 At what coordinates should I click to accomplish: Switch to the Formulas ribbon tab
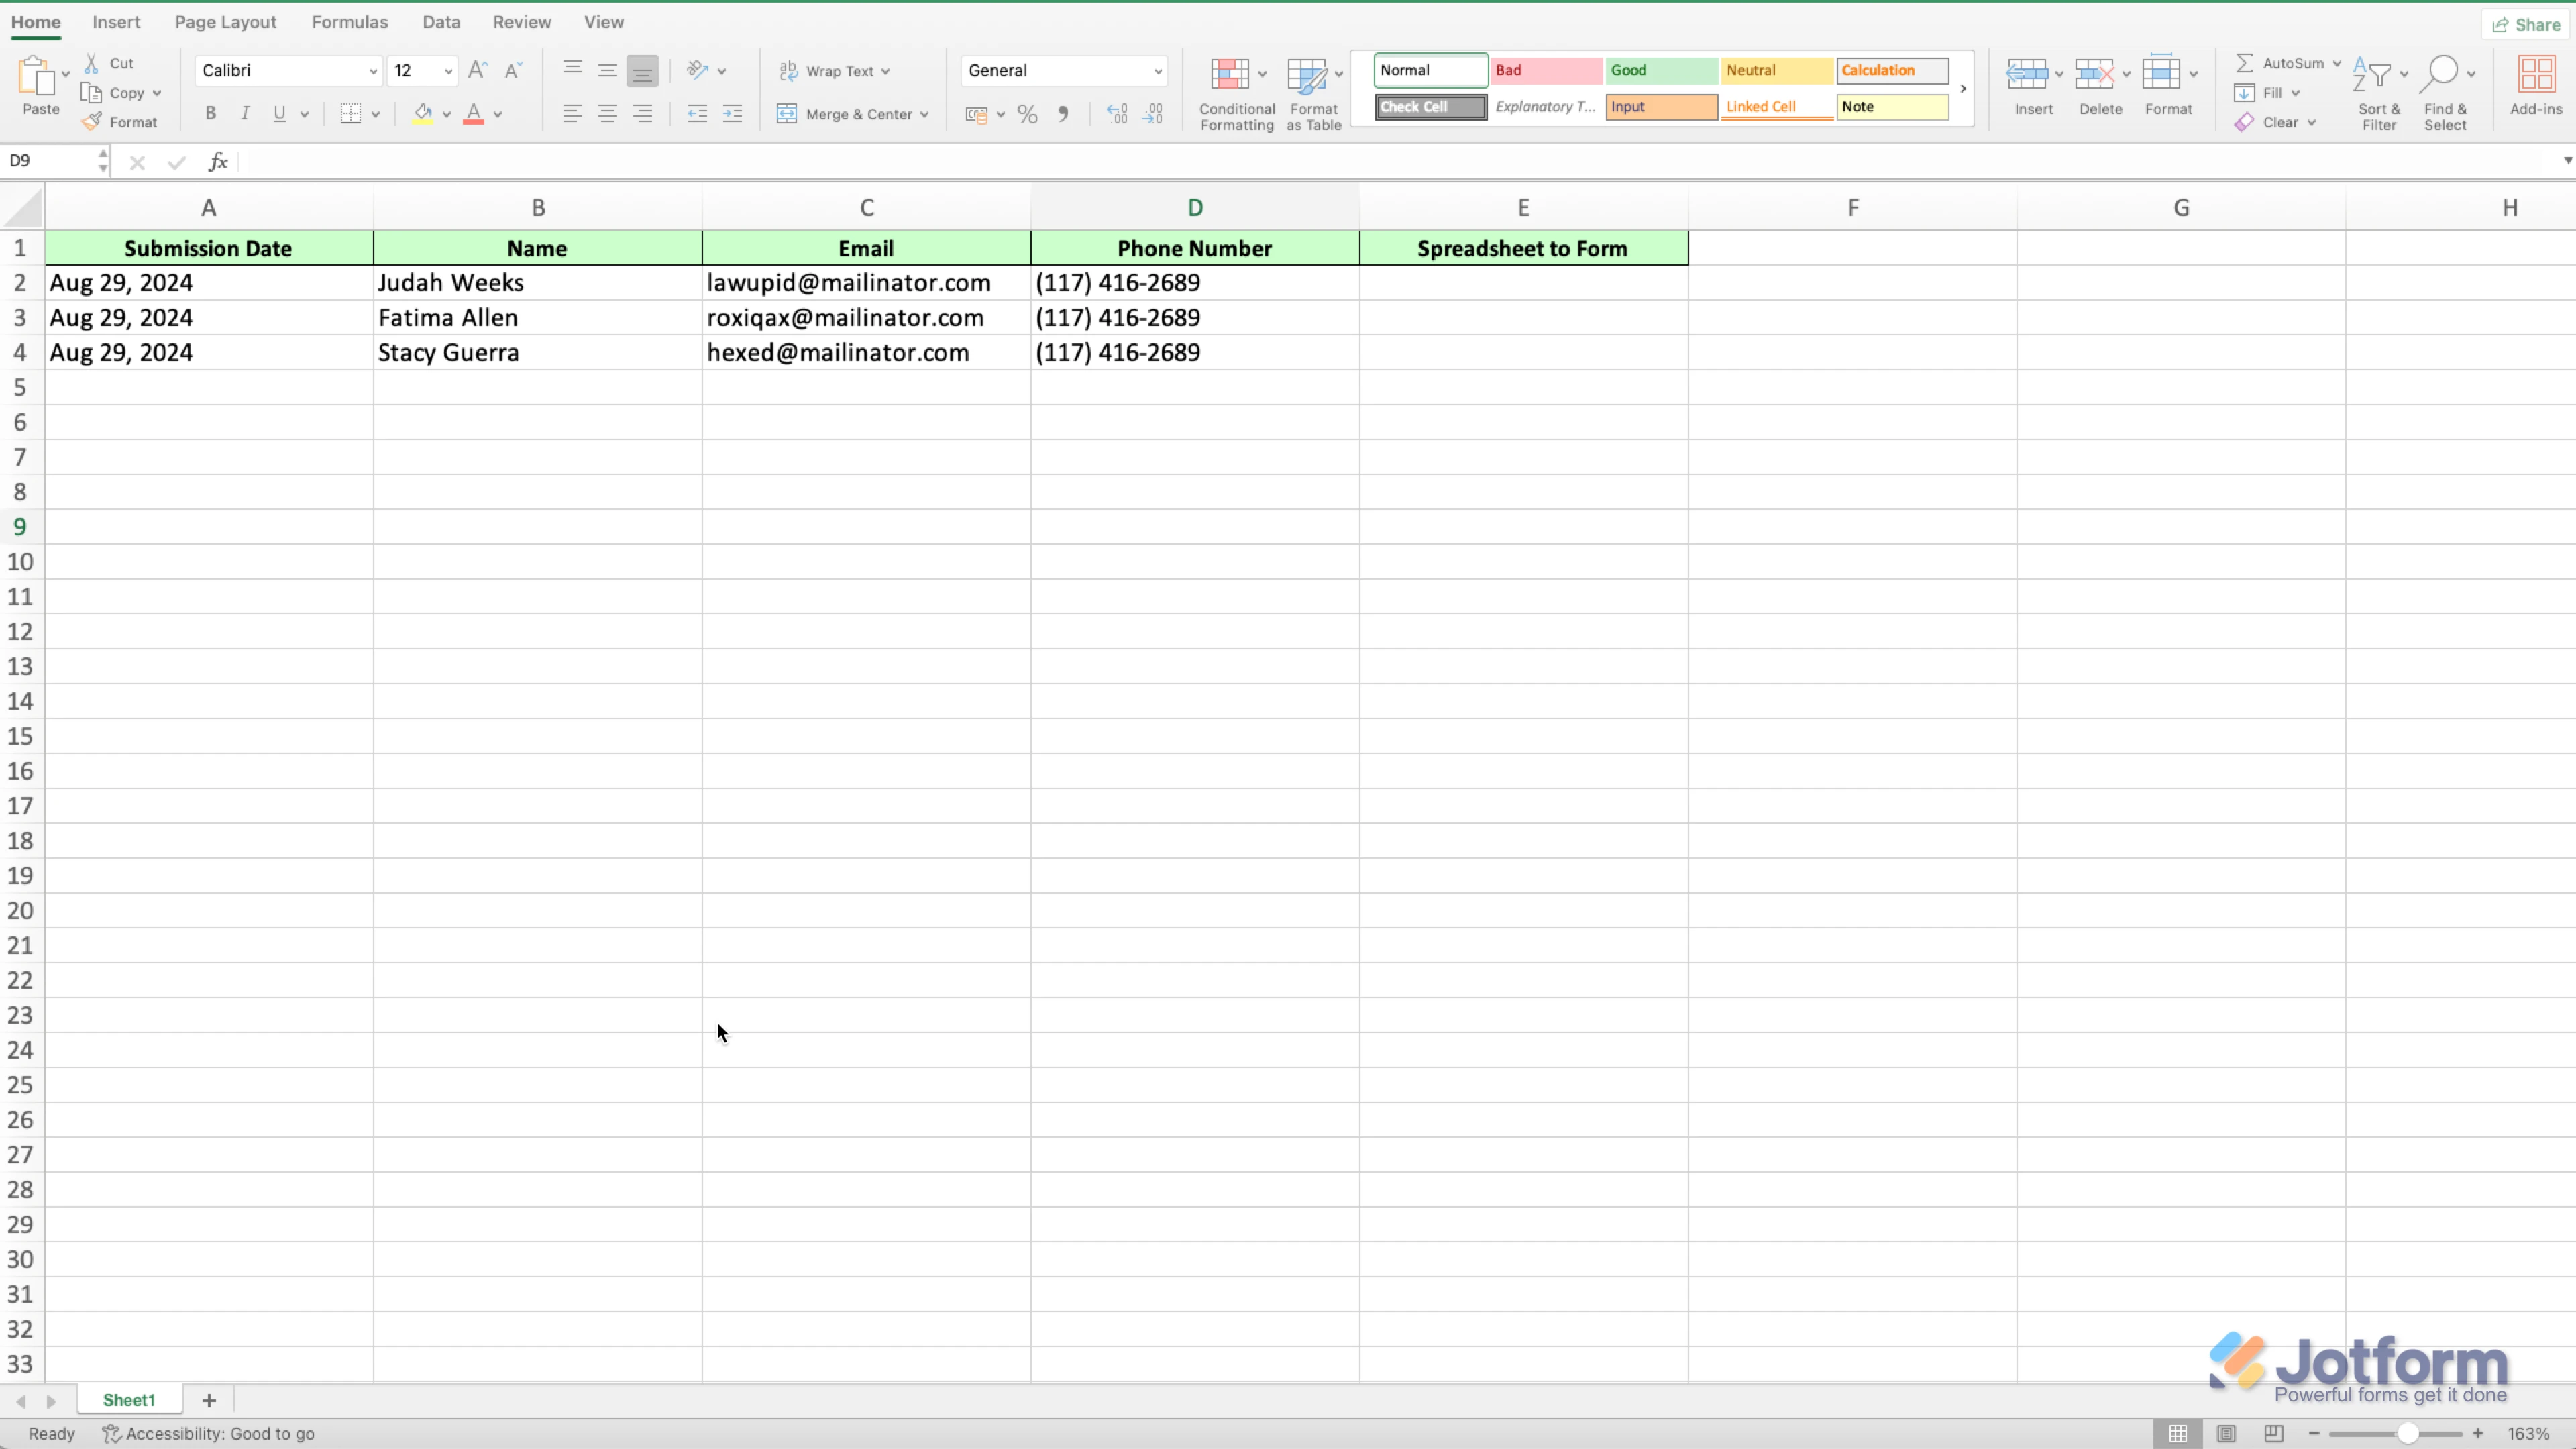pos(349,21)
